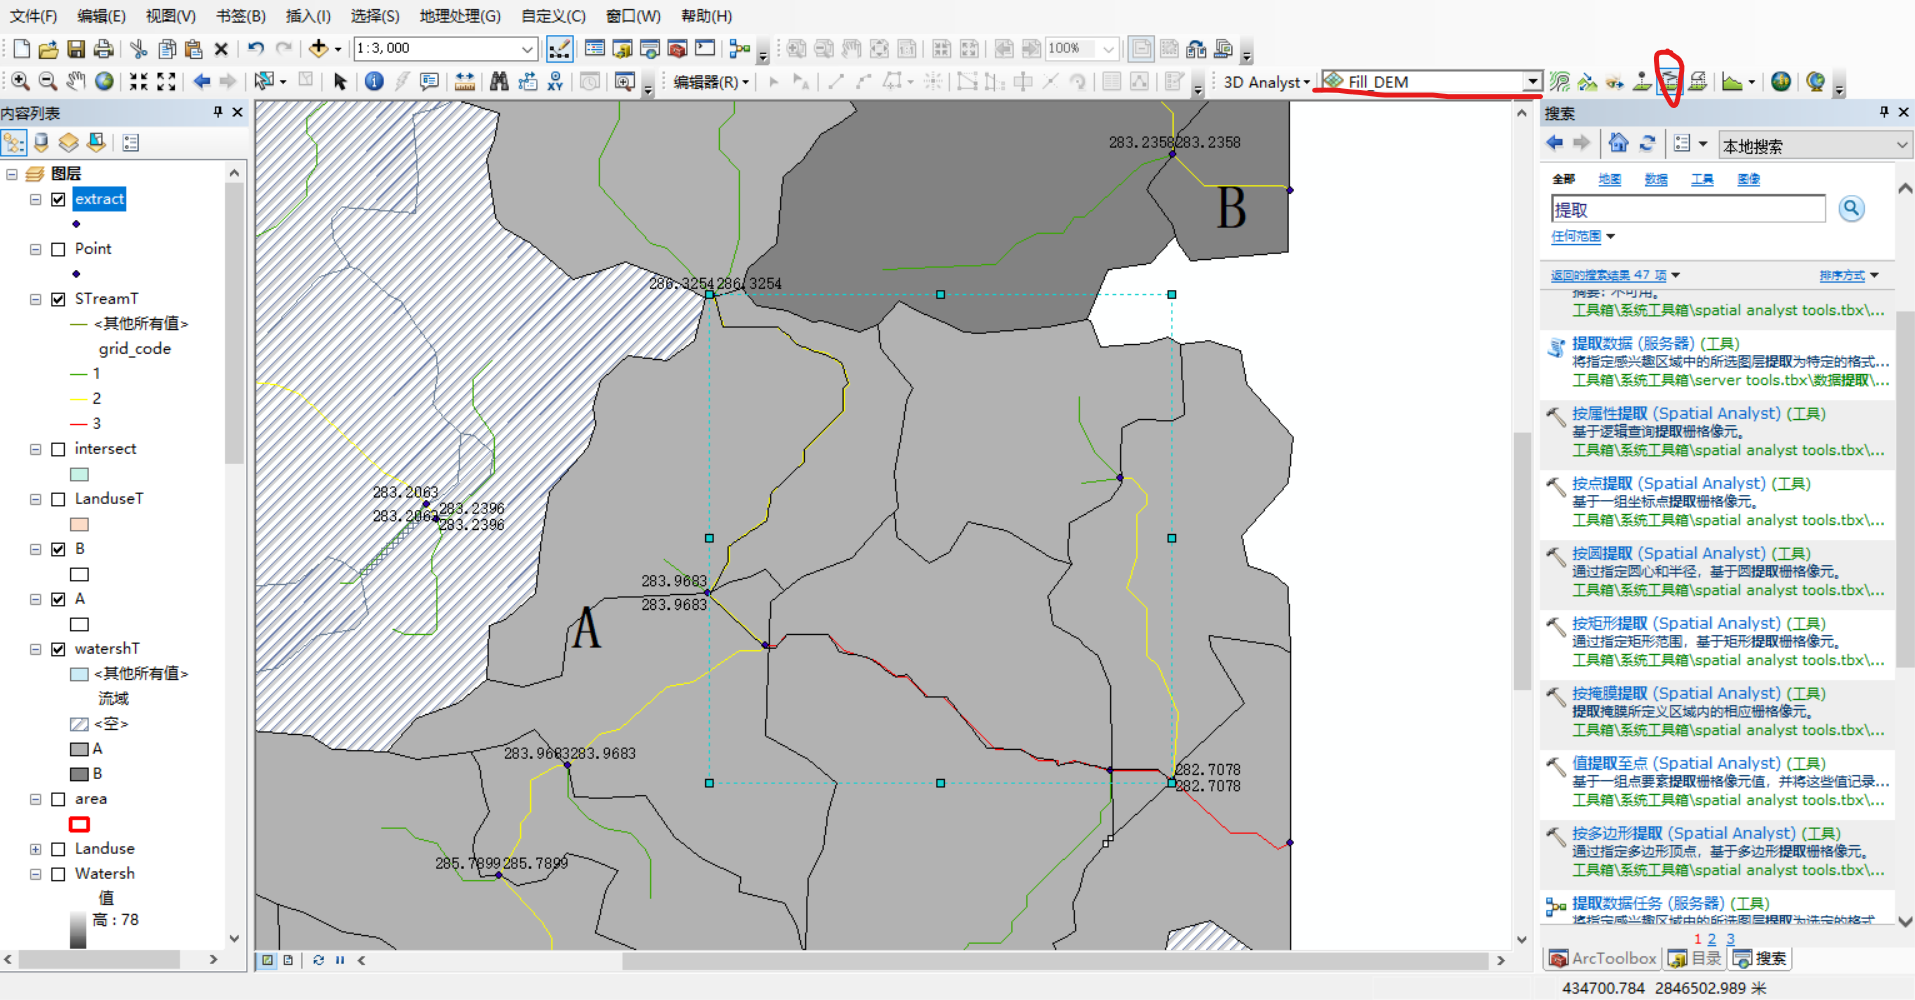Turn on the LanduseT layer
This screenshot has height=1000, width=1915.
(58, 499)
